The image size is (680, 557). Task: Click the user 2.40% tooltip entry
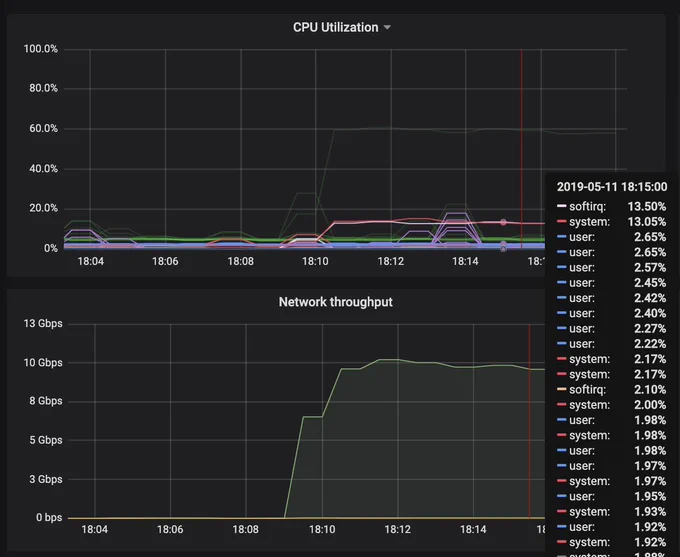pyautogui.click(x=611, y=313)
